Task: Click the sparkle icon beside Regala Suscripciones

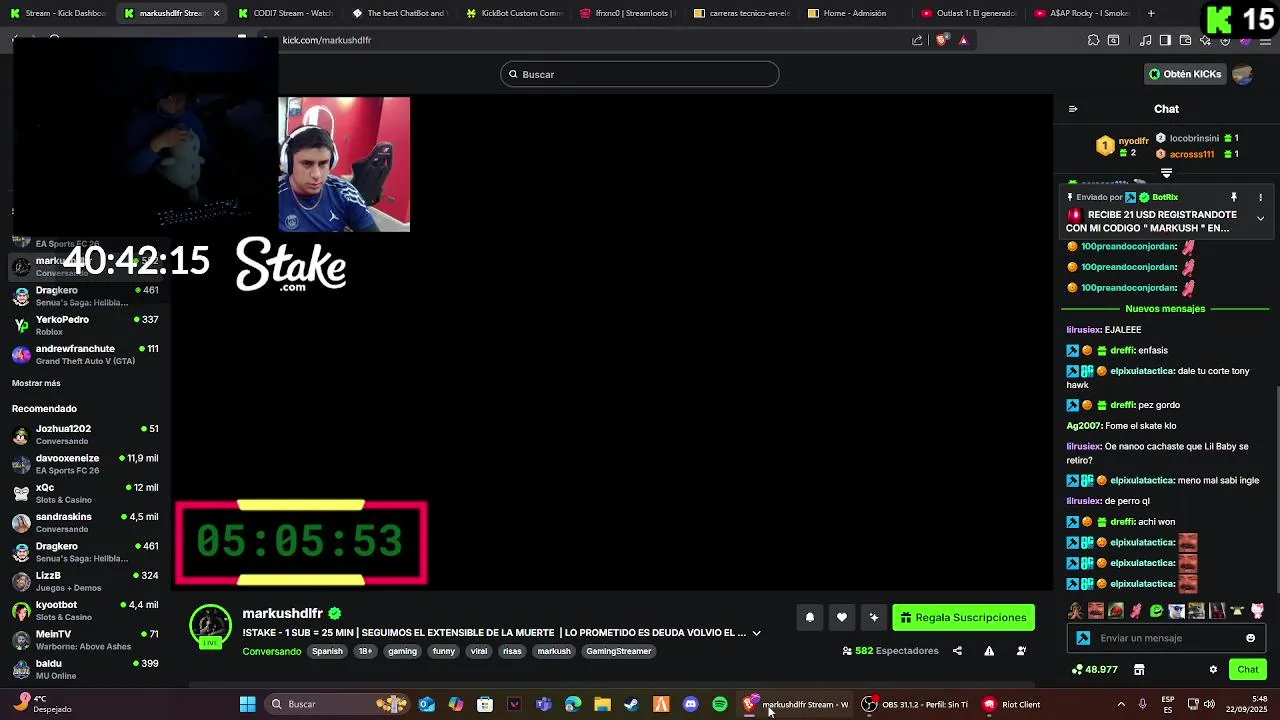Action: (x=874, y=618)
